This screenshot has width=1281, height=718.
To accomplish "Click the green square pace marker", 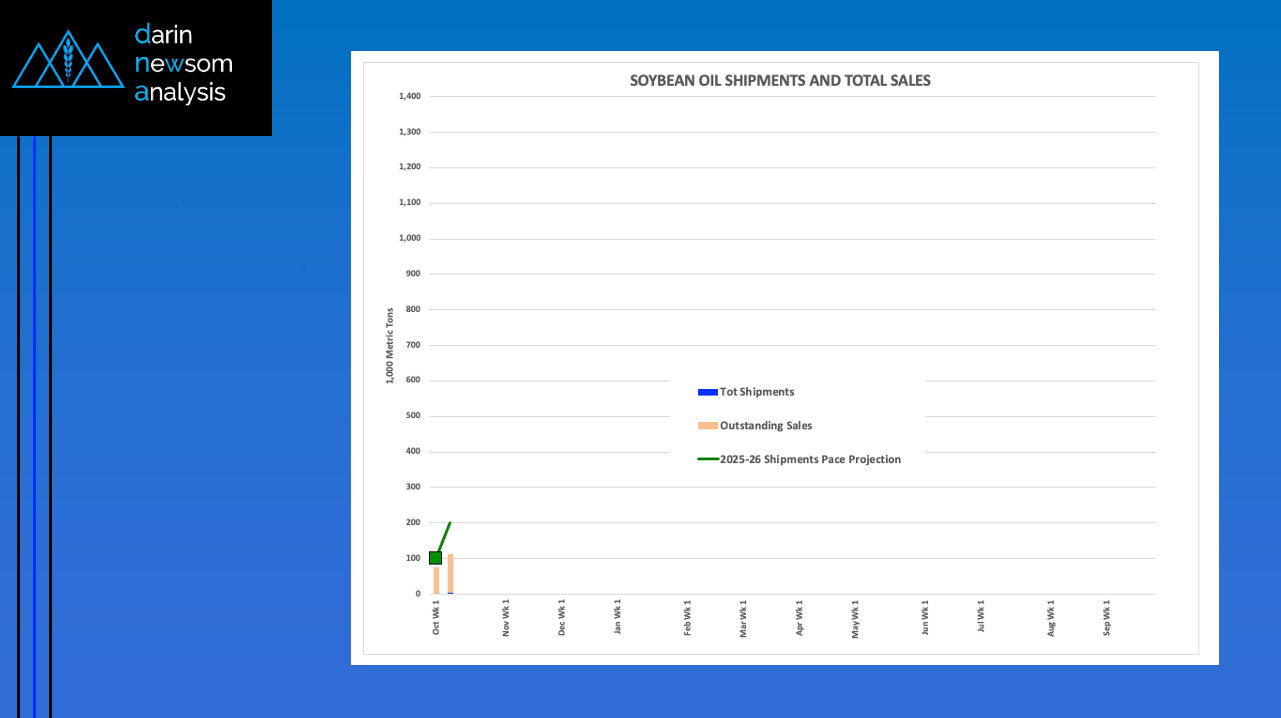I will 435,558.
